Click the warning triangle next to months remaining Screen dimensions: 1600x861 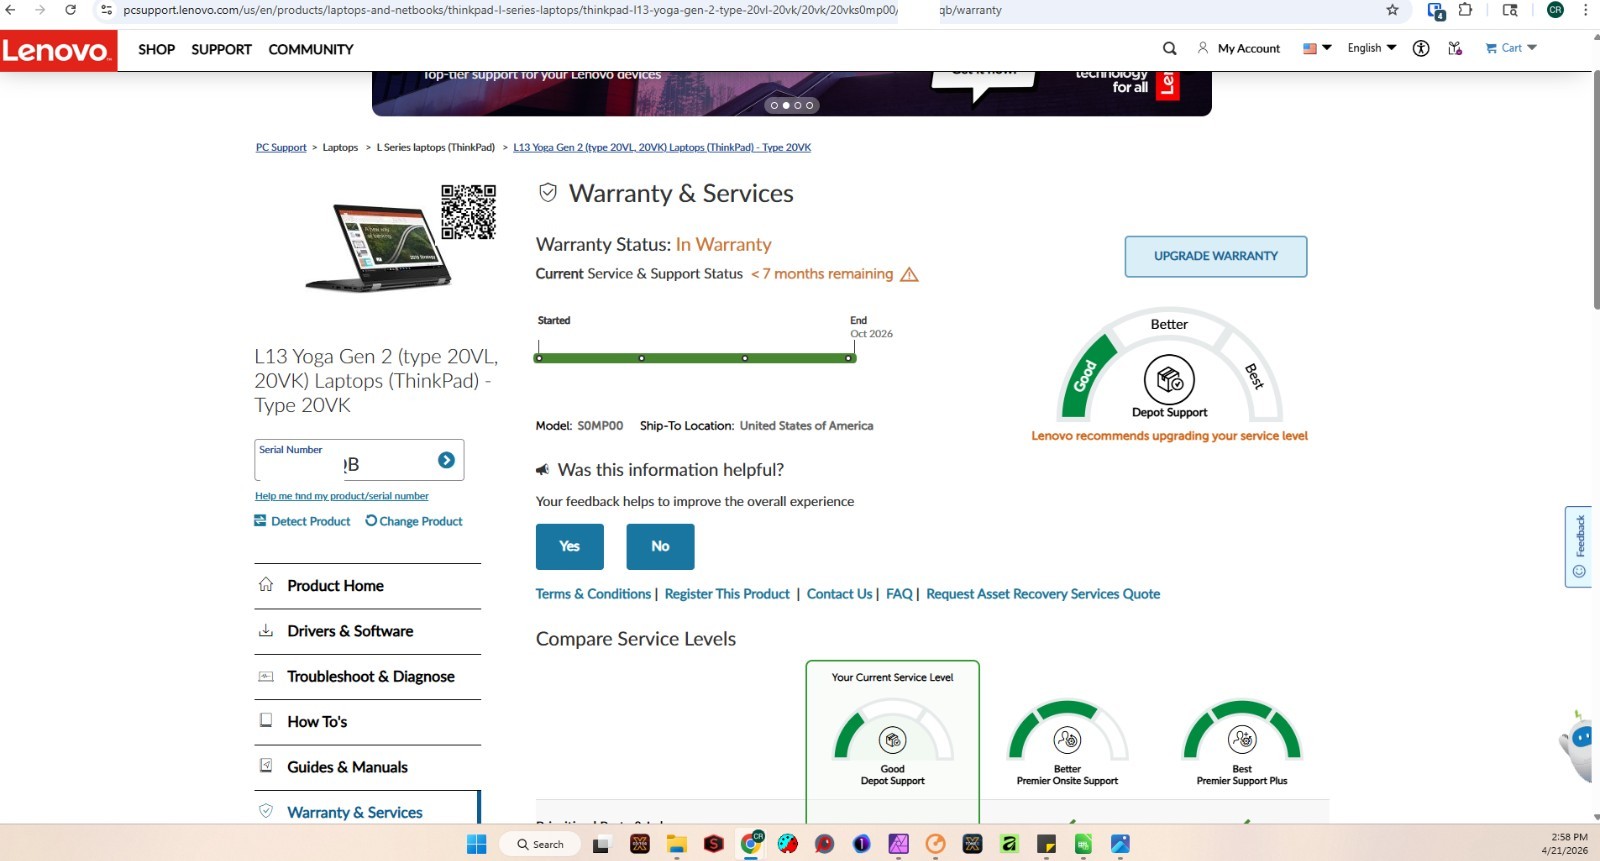(909, 274)
